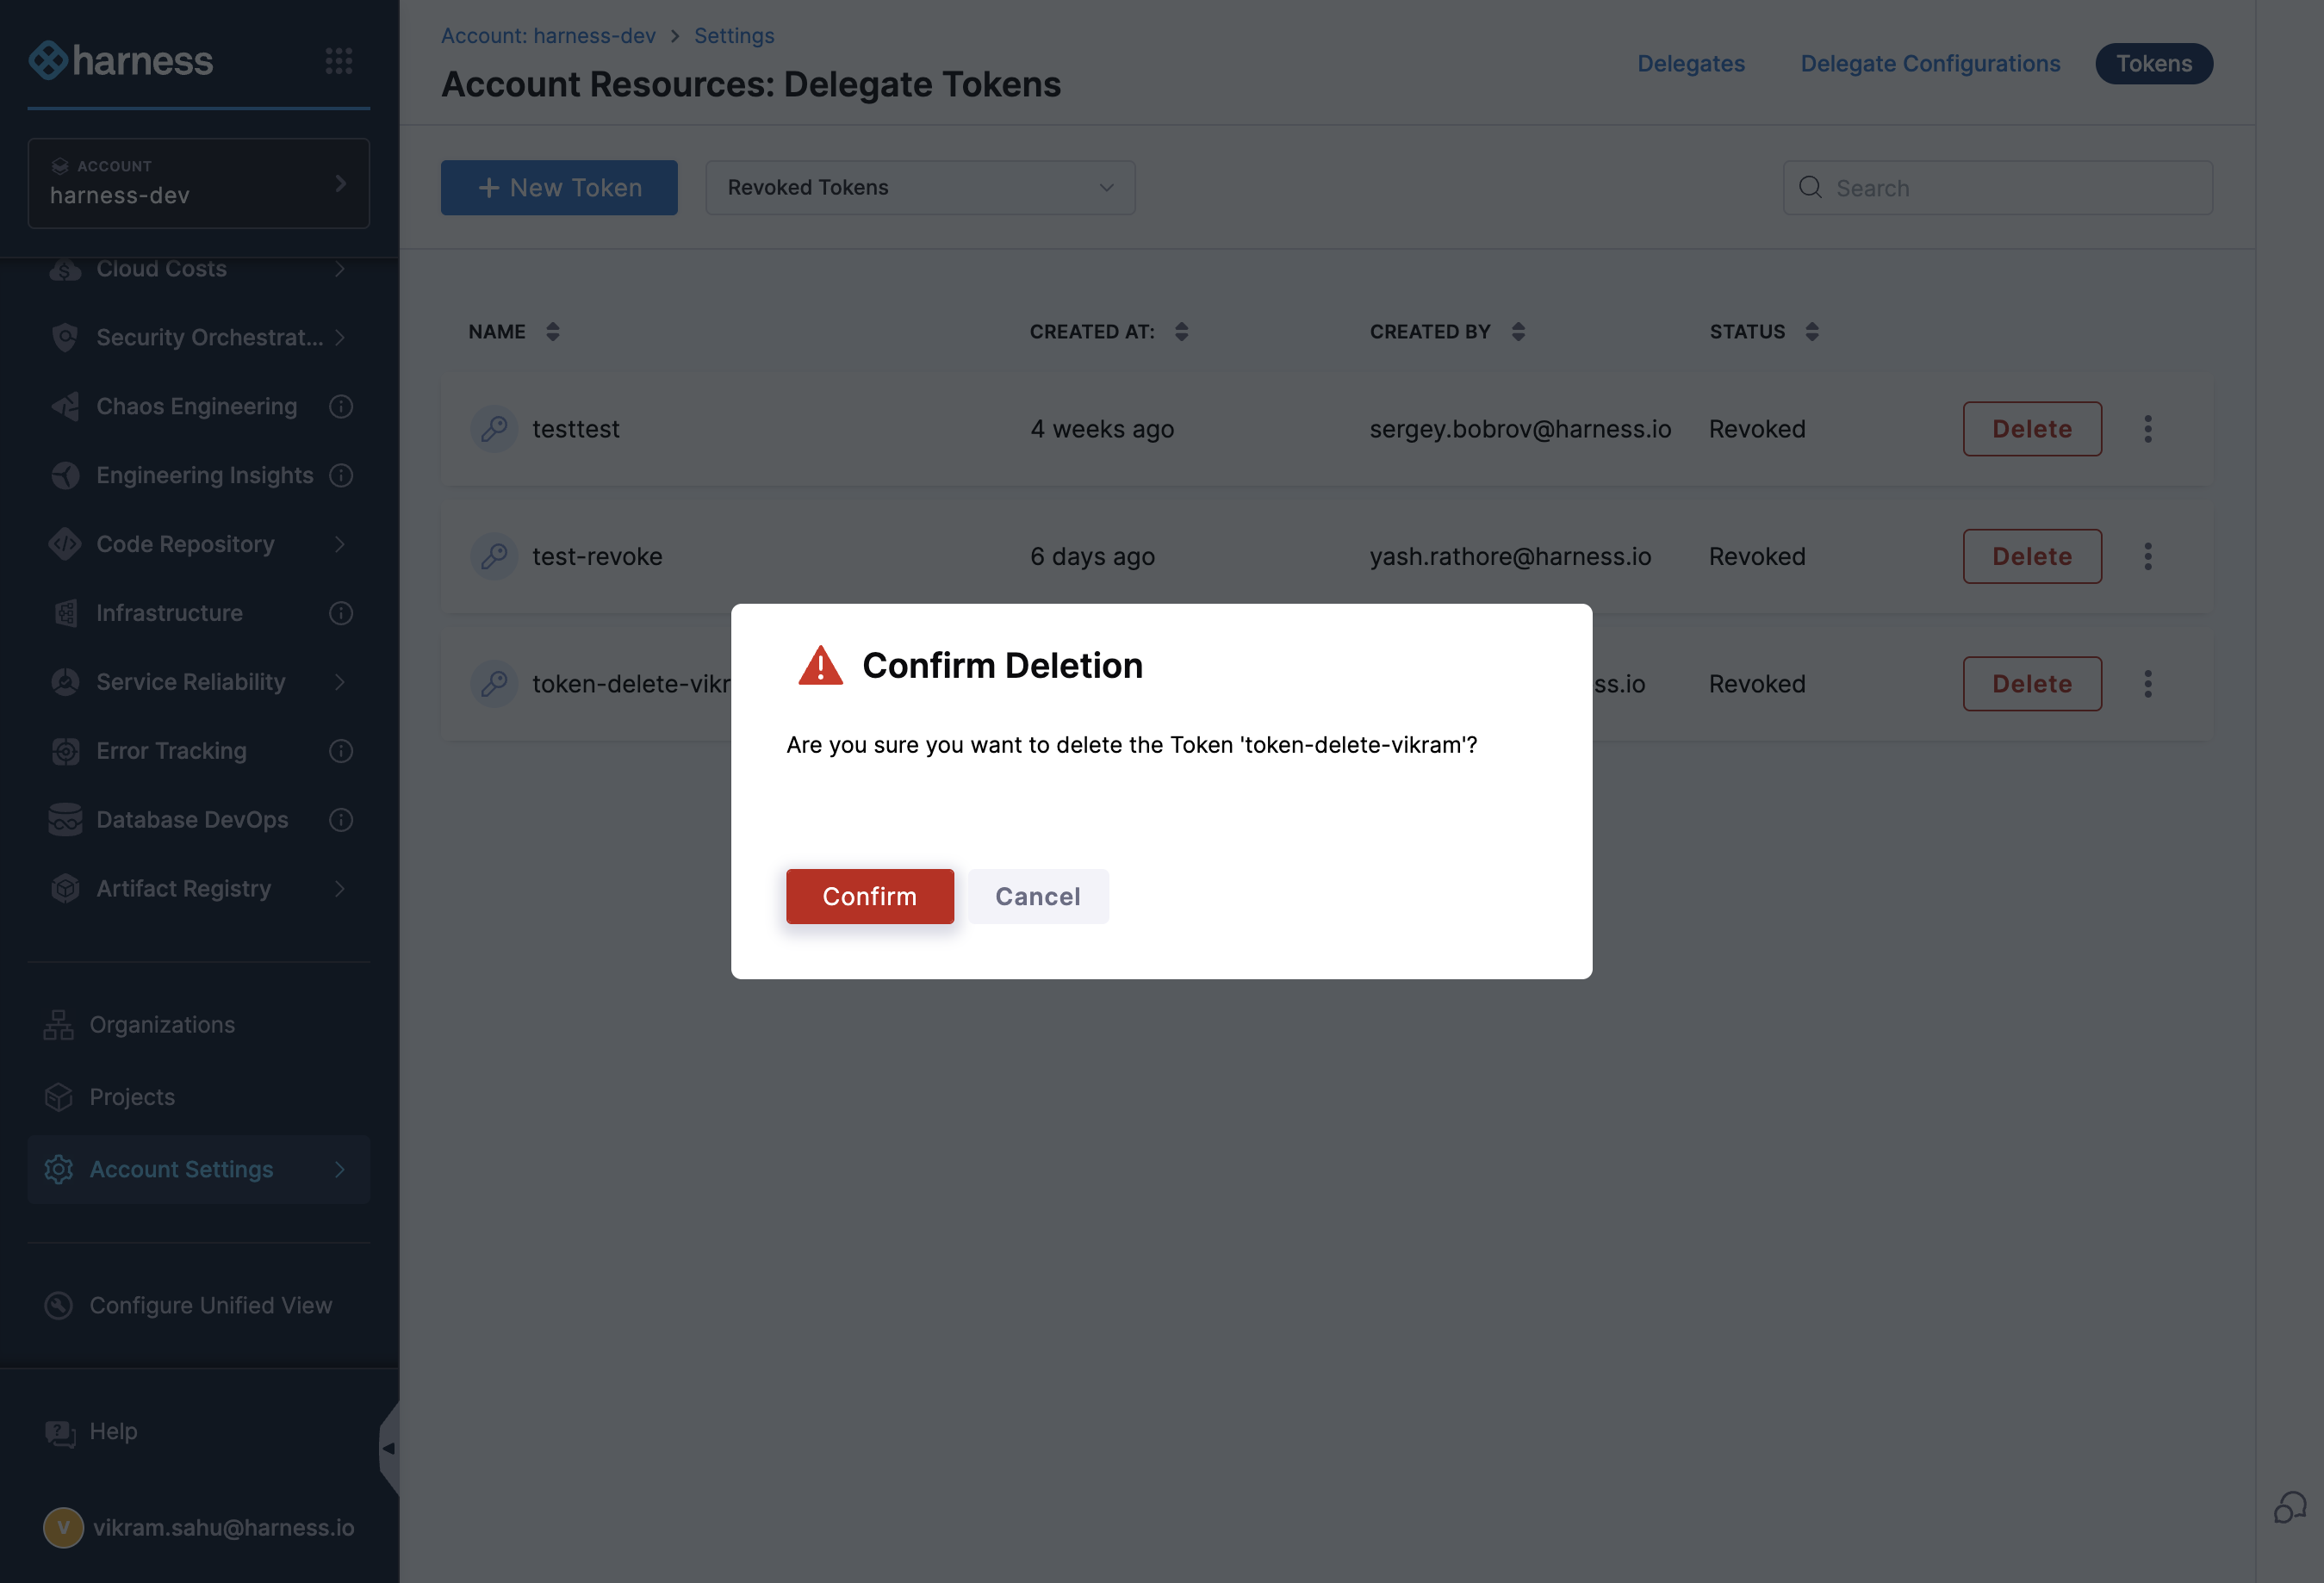Open more options for testtest token
Screen dimensions: 2324x1583
pyautogui.click(x=2147, y=429)
